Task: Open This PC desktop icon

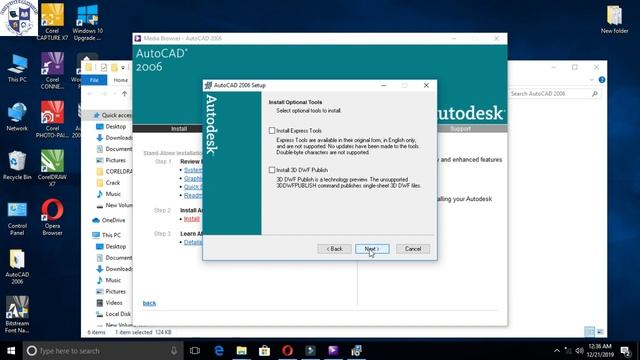Action: click(x=17, y=68)
